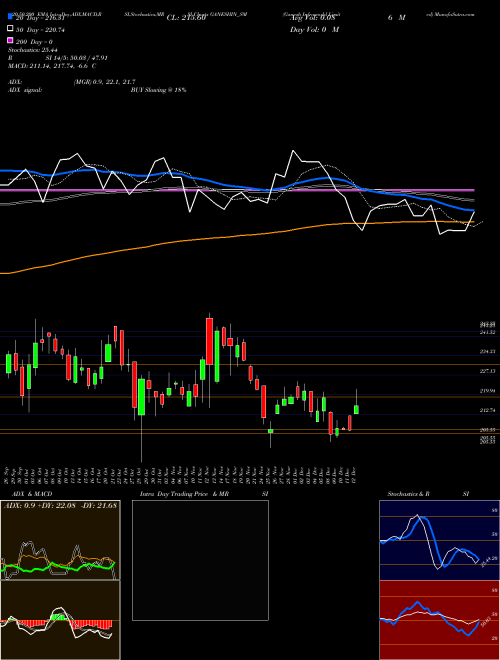Click the 'Day Vol: 0 M' value

314,29
